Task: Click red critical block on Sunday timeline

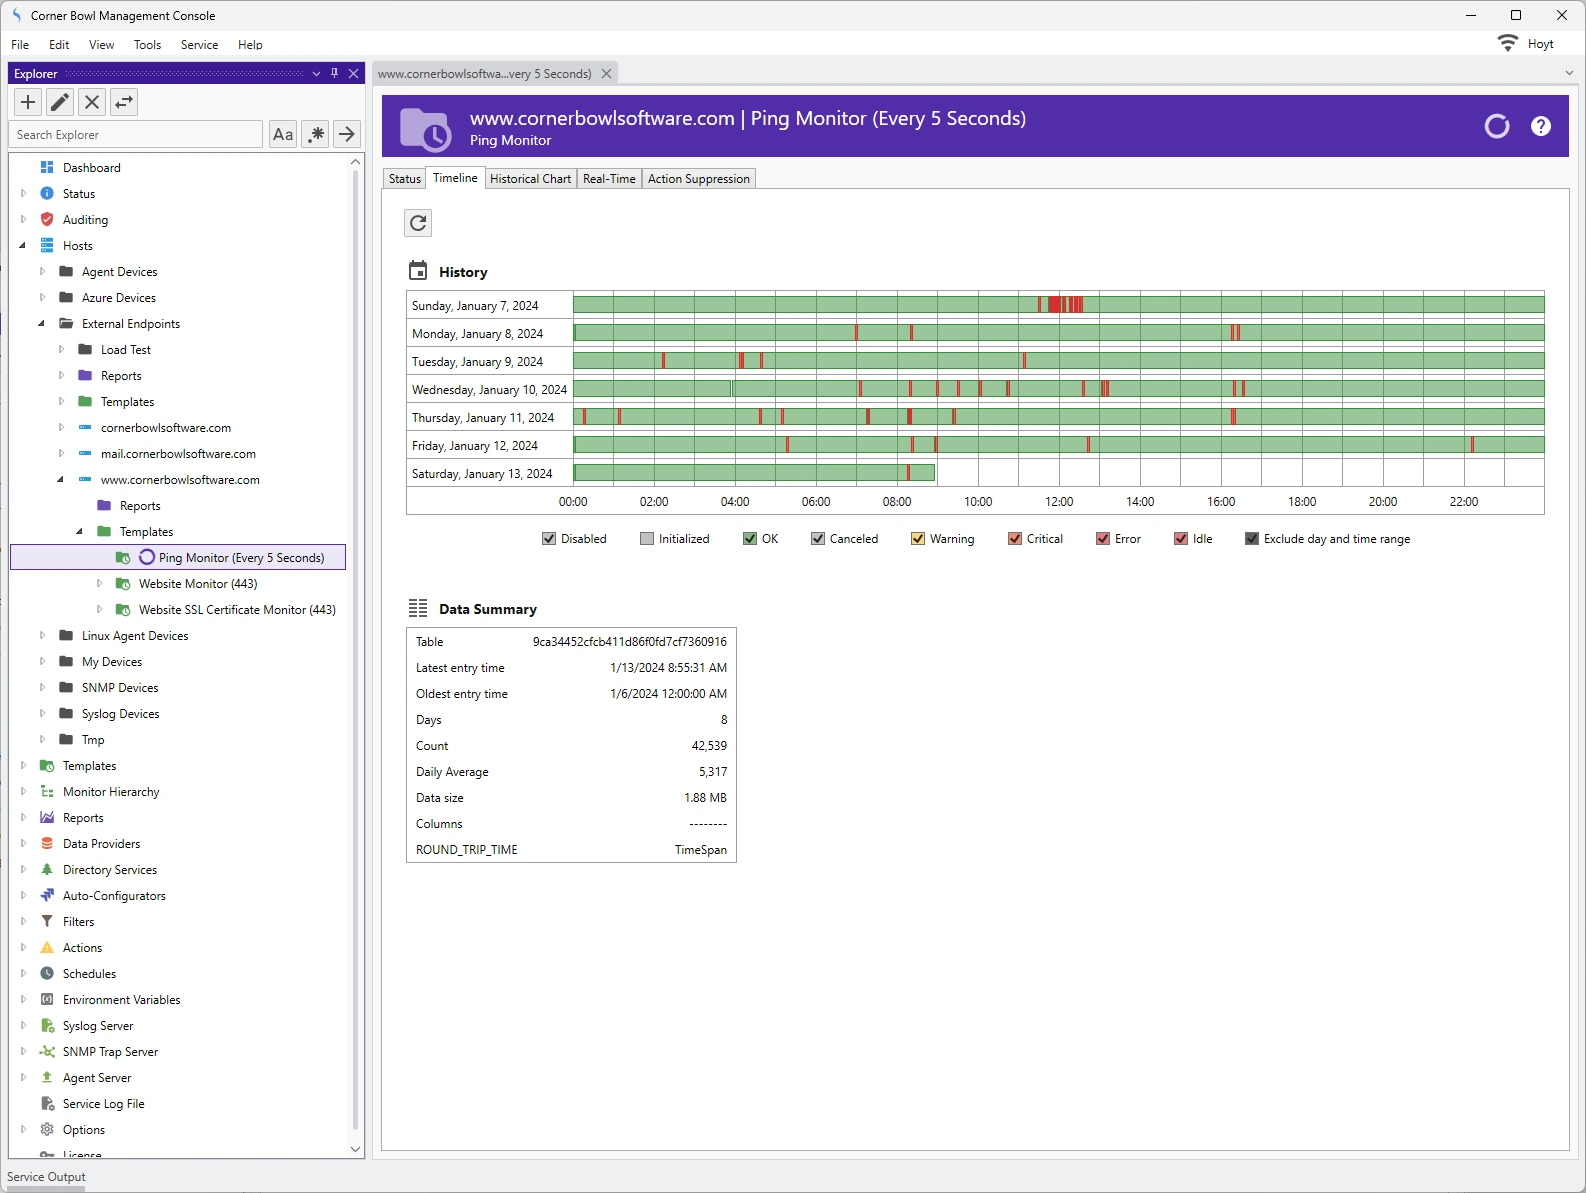Action: [x=1055, y=305]
